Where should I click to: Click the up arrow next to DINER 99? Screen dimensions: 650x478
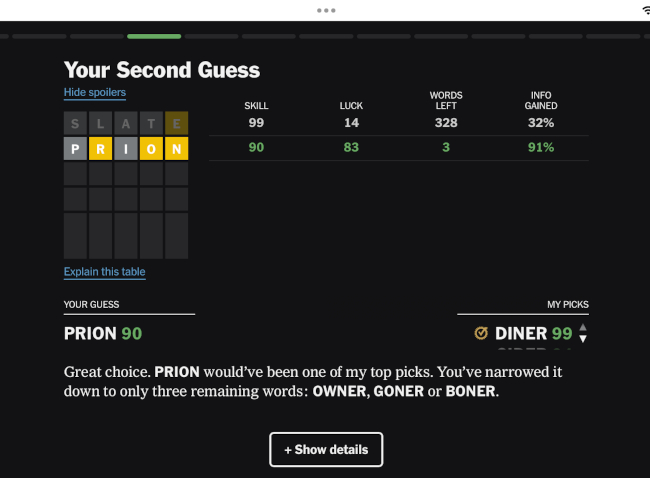[x=583, y=327]
